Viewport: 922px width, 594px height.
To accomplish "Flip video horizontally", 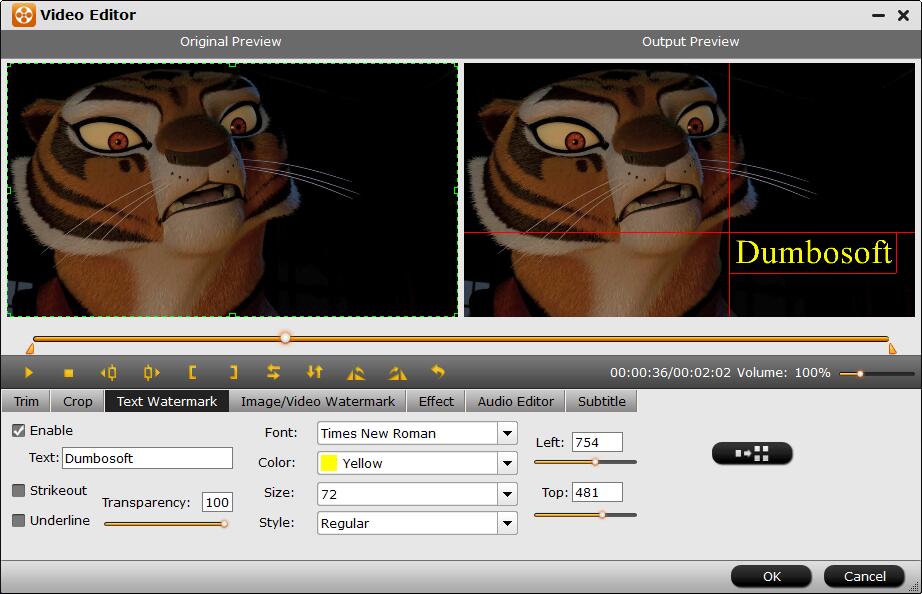I will click(273, 373).
